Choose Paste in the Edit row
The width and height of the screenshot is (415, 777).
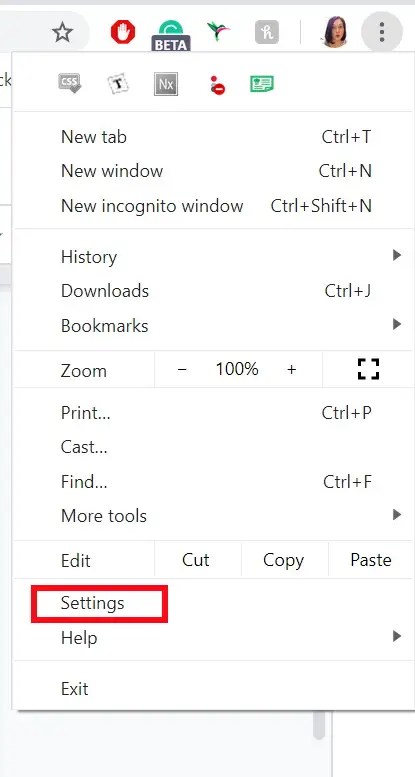pyautogui.click(x=371, y=560)
